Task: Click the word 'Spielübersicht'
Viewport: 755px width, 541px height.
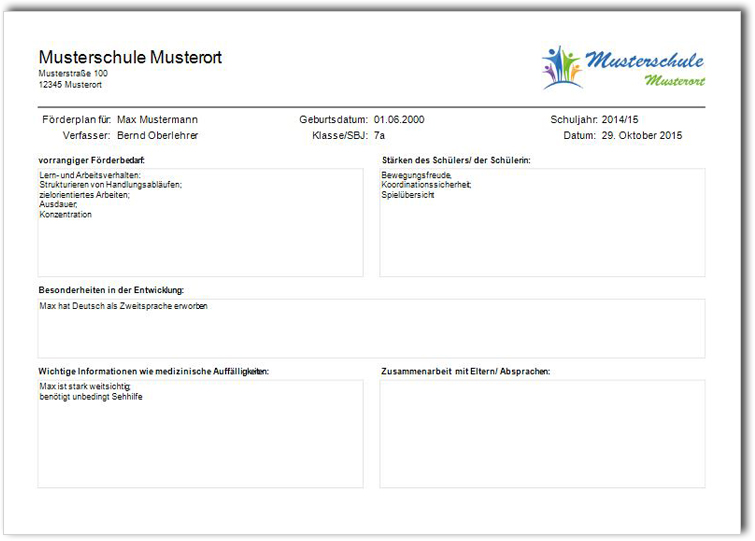Action: [408, 195]
